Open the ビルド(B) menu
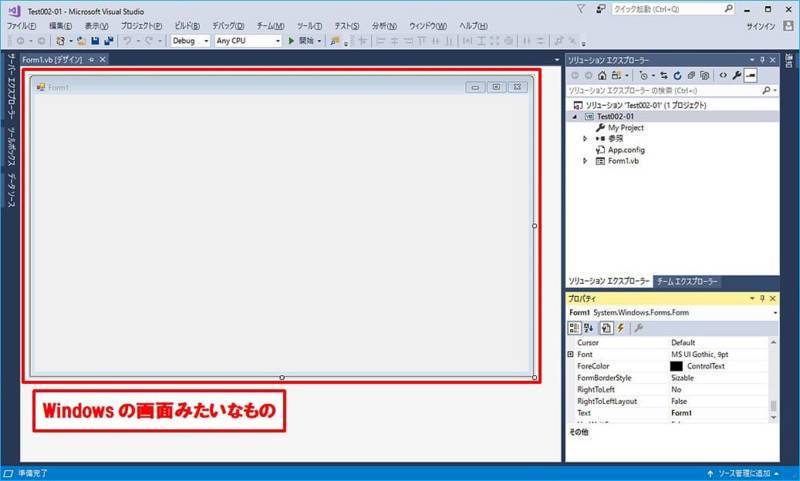Viewport: 800px width, 481px height. 187,26
